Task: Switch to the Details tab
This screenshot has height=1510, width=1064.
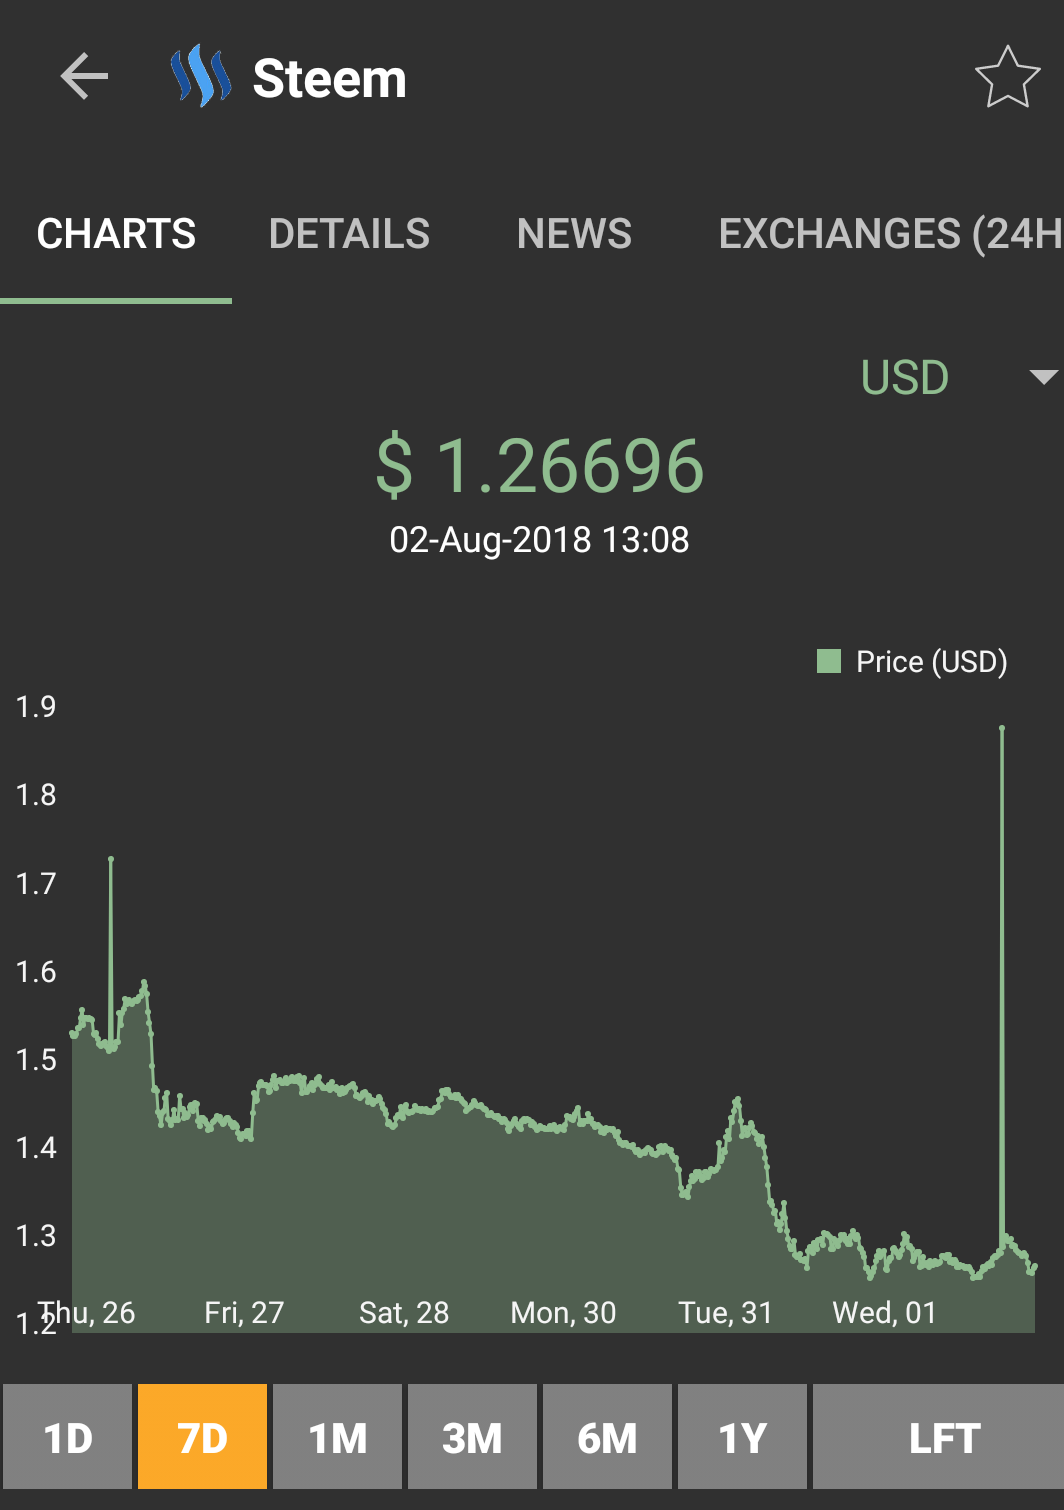Action: pos(349,234)
